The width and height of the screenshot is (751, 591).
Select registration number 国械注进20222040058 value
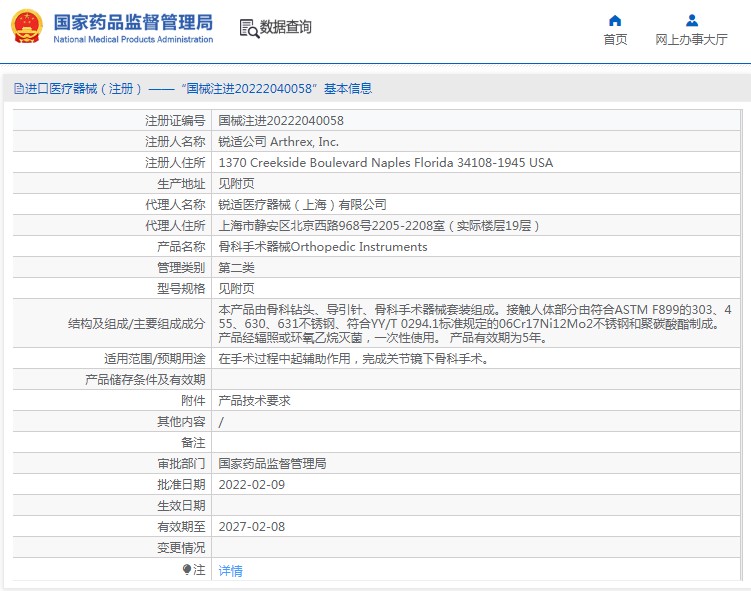pyautogui.click(x=281, y=121)
